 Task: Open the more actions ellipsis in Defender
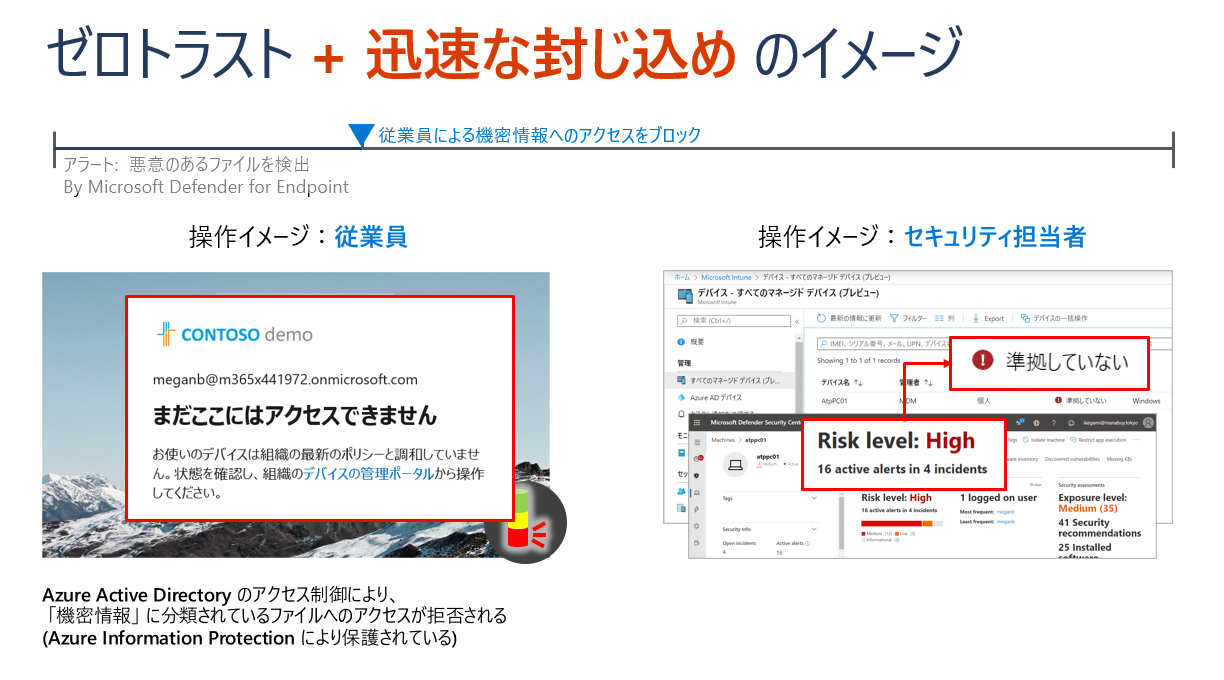[x=1136, y=440]
